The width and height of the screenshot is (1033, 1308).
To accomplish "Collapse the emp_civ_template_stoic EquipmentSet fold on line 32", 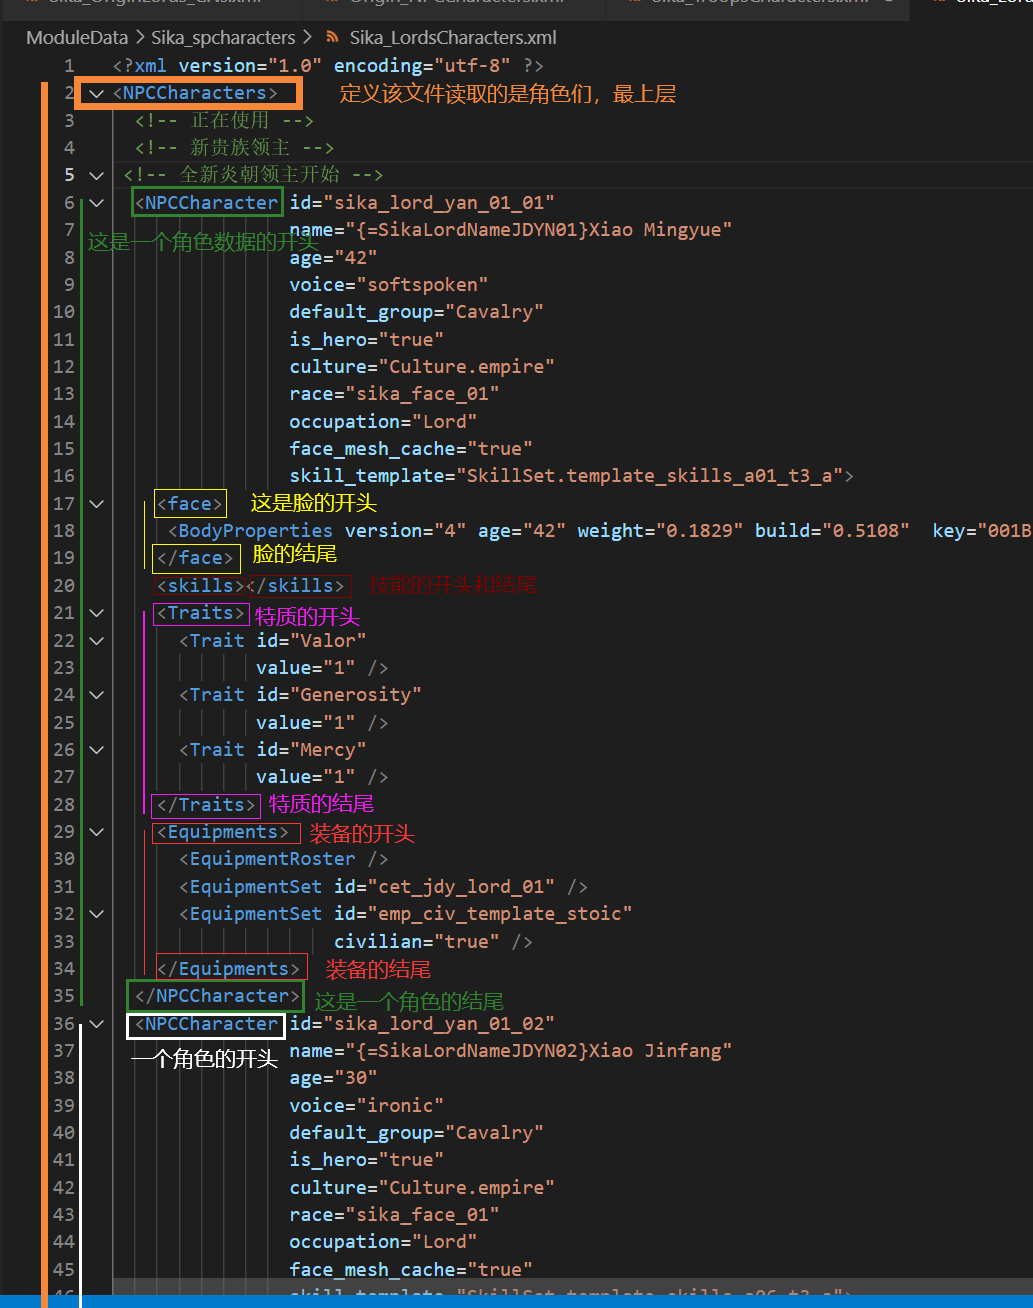I will click(96, 914).
